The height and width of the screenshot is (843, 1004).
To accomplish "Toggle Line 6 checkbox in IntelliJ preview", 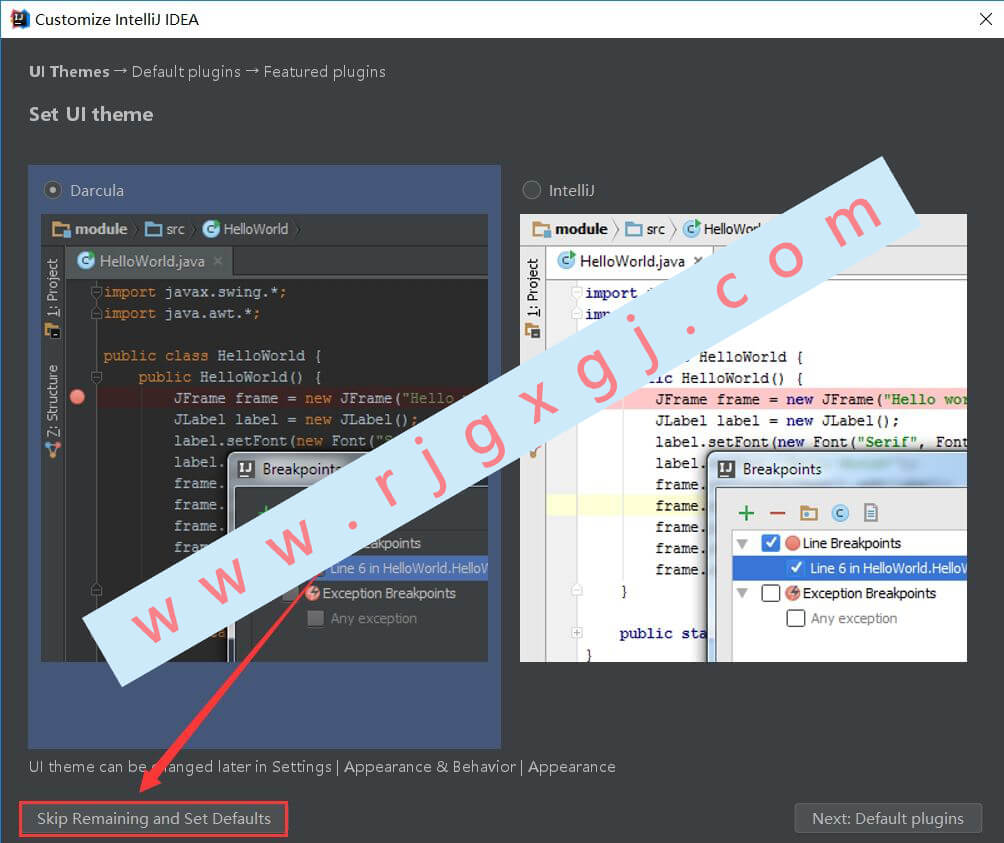I will coord(796,568).
